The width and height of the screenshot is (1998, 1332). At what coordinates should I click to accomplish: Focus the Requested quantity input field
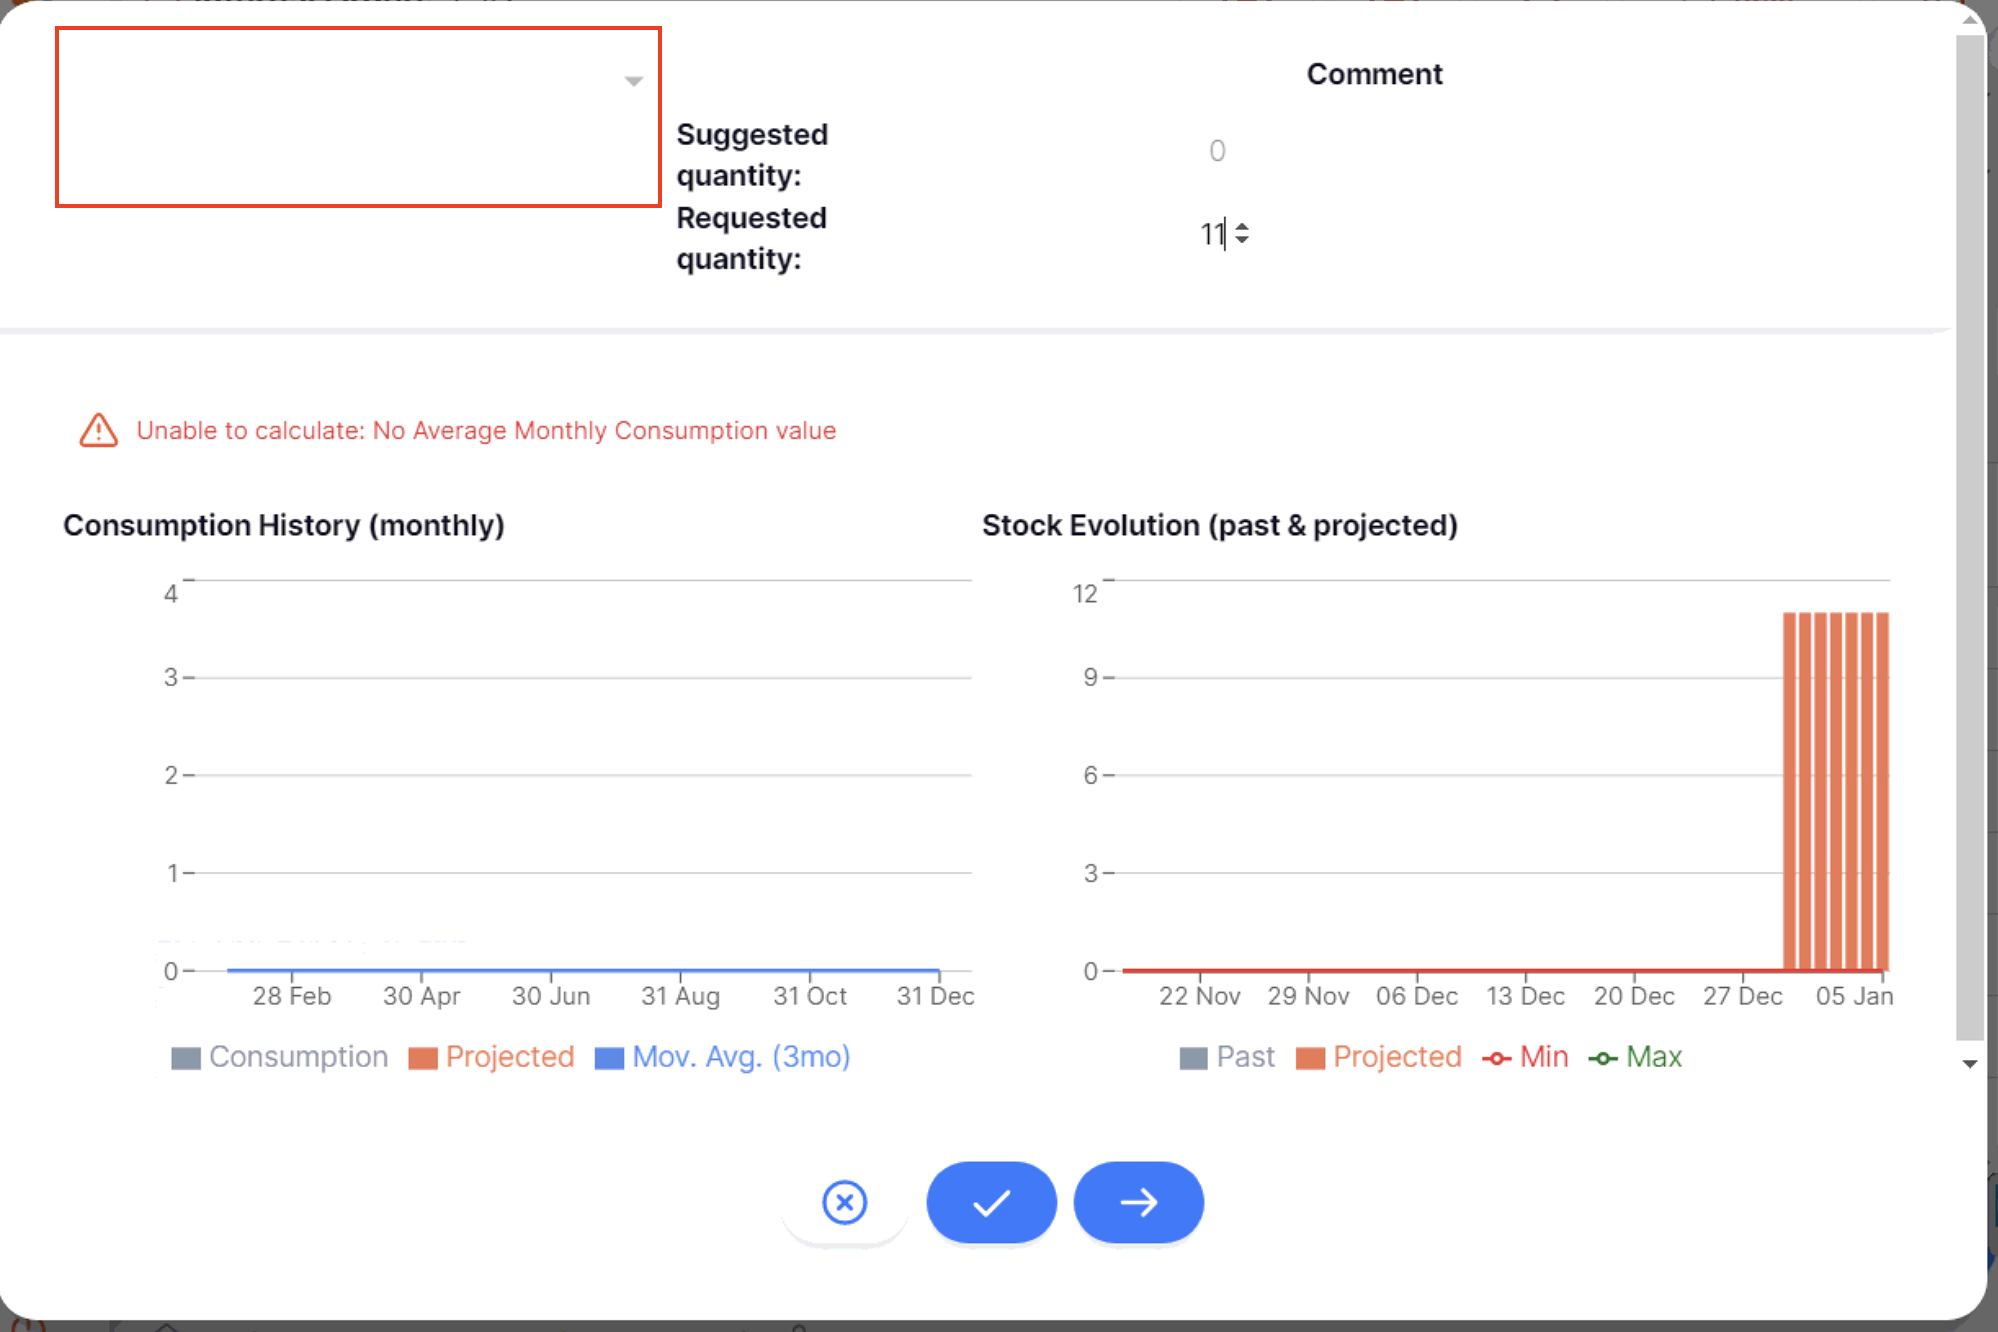(1211, 234)
